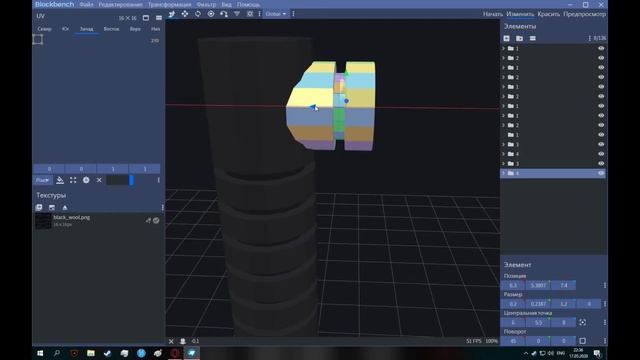Click ENG language indicator in tray
Viewport: 640px width, 360px height.
coord(561,353)
